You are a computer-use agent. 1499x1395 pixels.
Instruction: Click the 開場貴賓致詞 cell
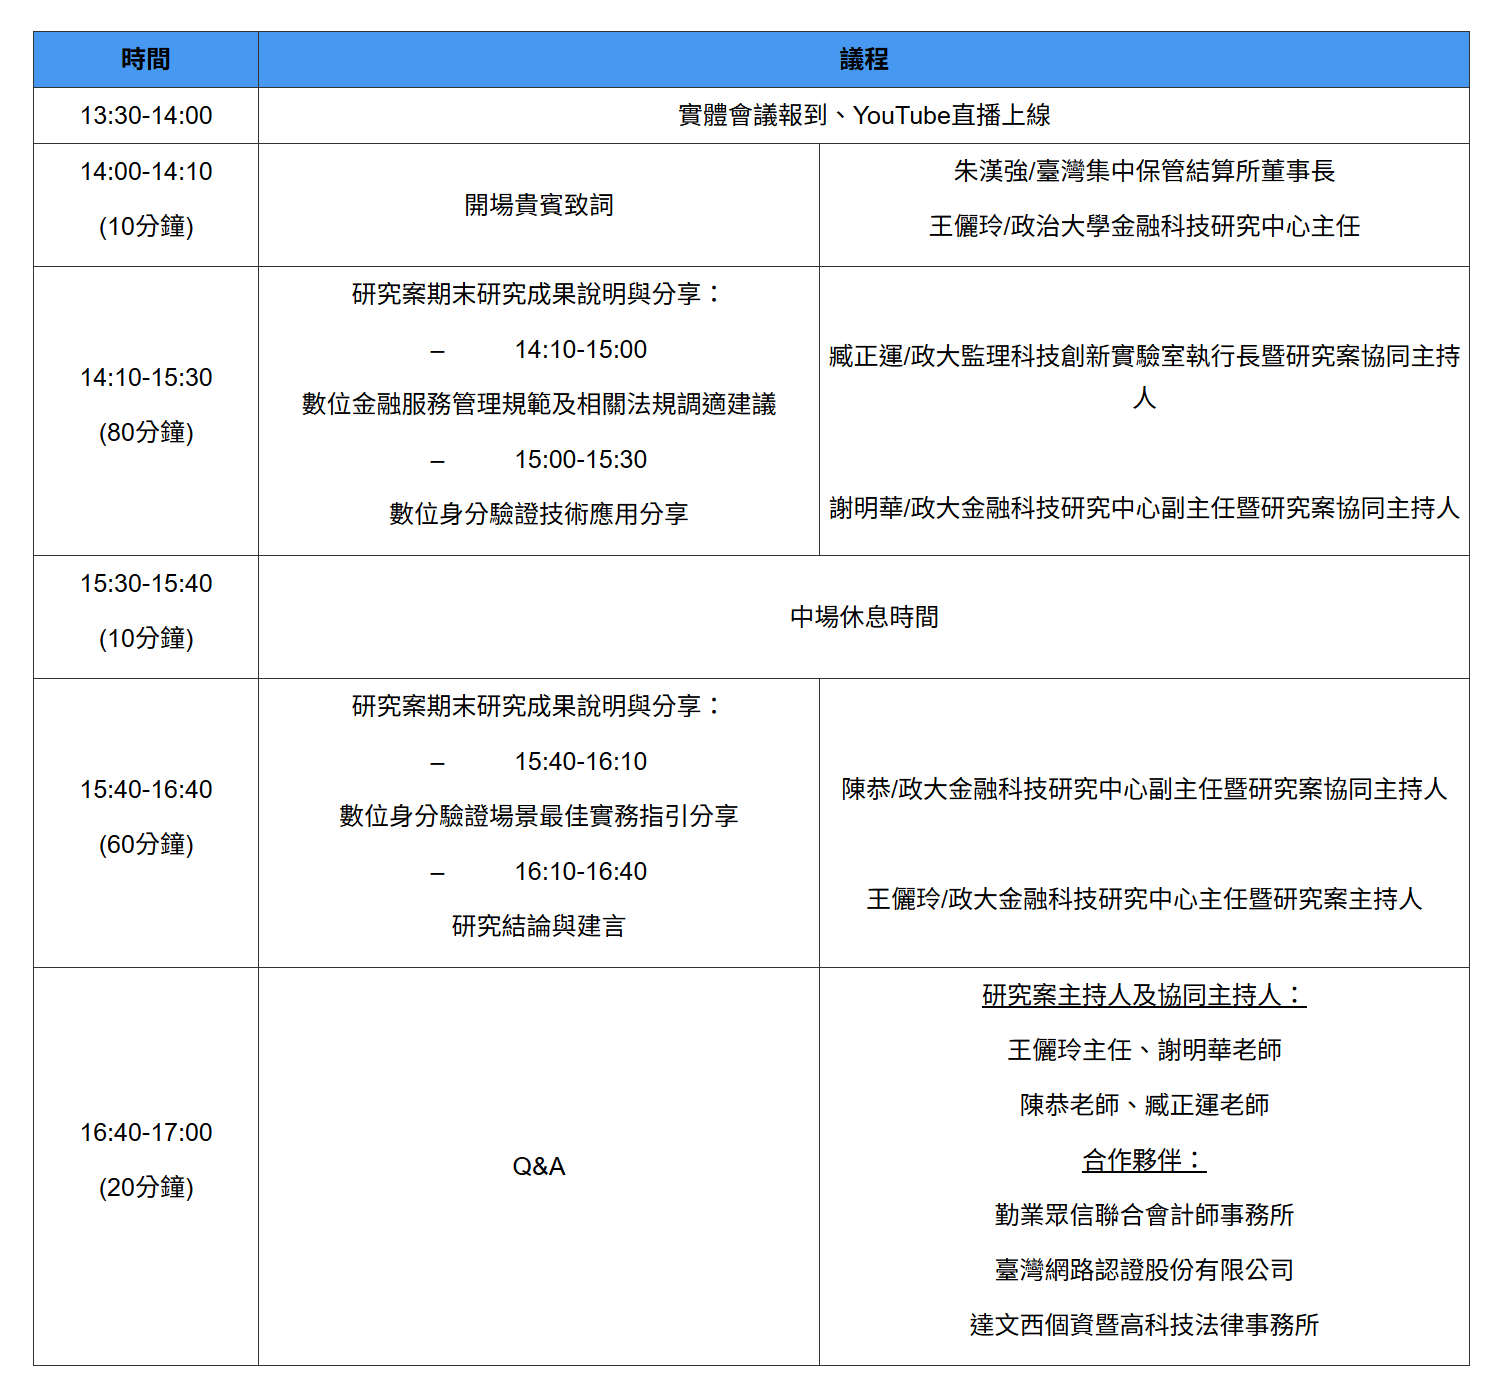point(538,205)
